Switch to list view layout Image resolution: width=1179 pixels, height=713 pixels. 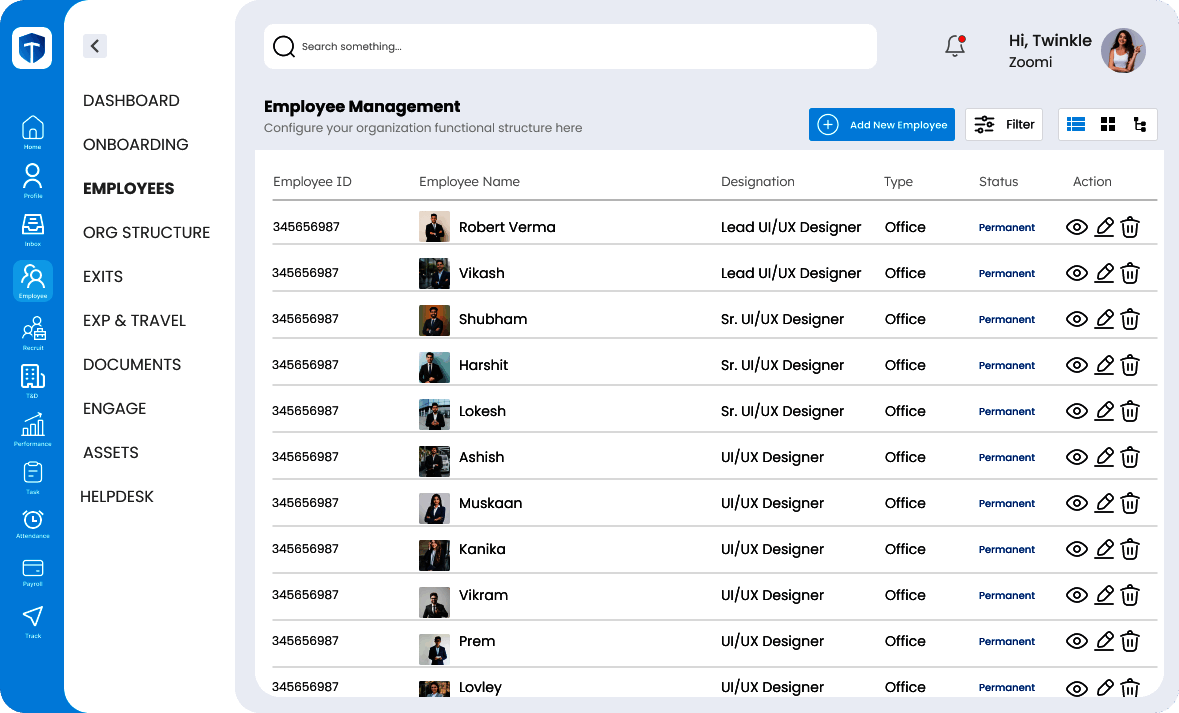[x=1076, y=124]
